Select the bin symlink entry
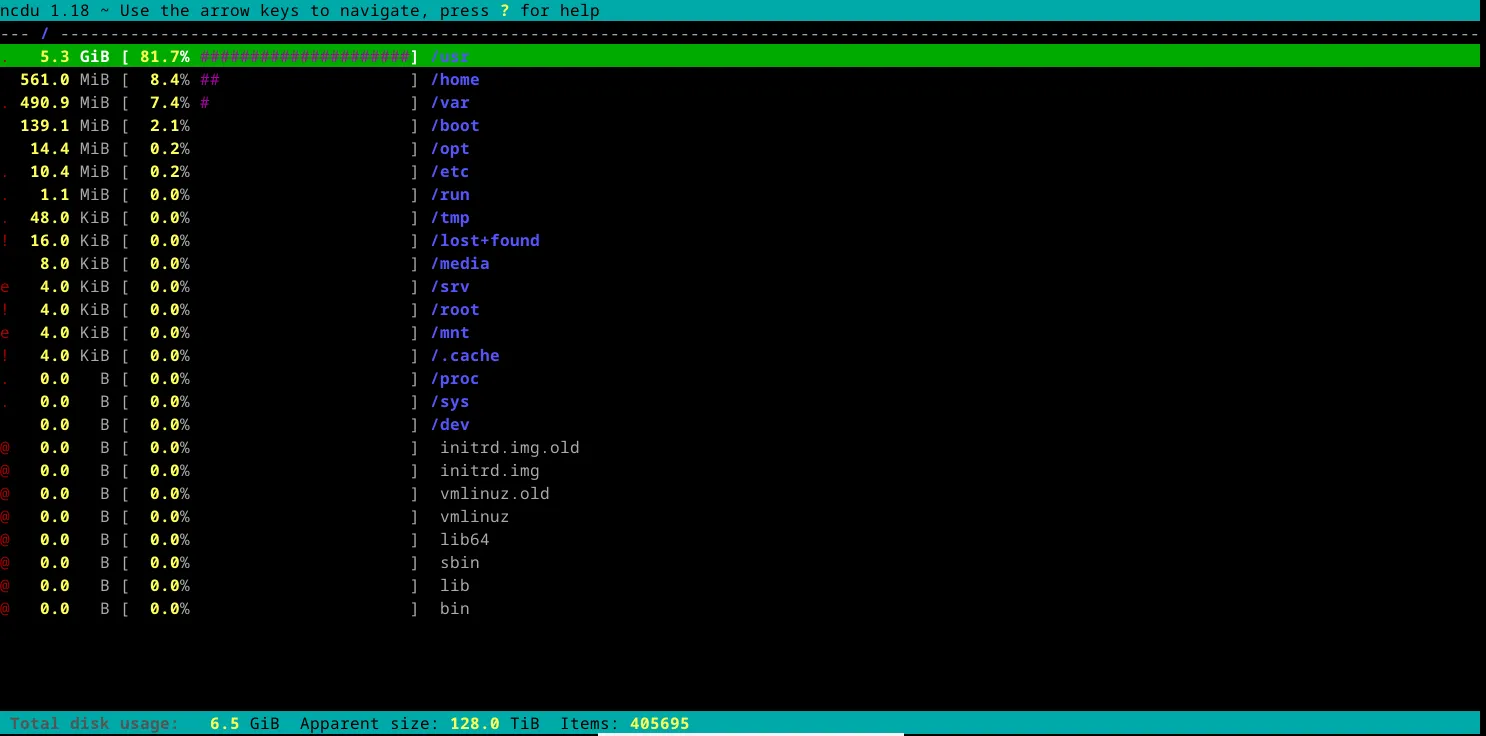 point(455,609)
